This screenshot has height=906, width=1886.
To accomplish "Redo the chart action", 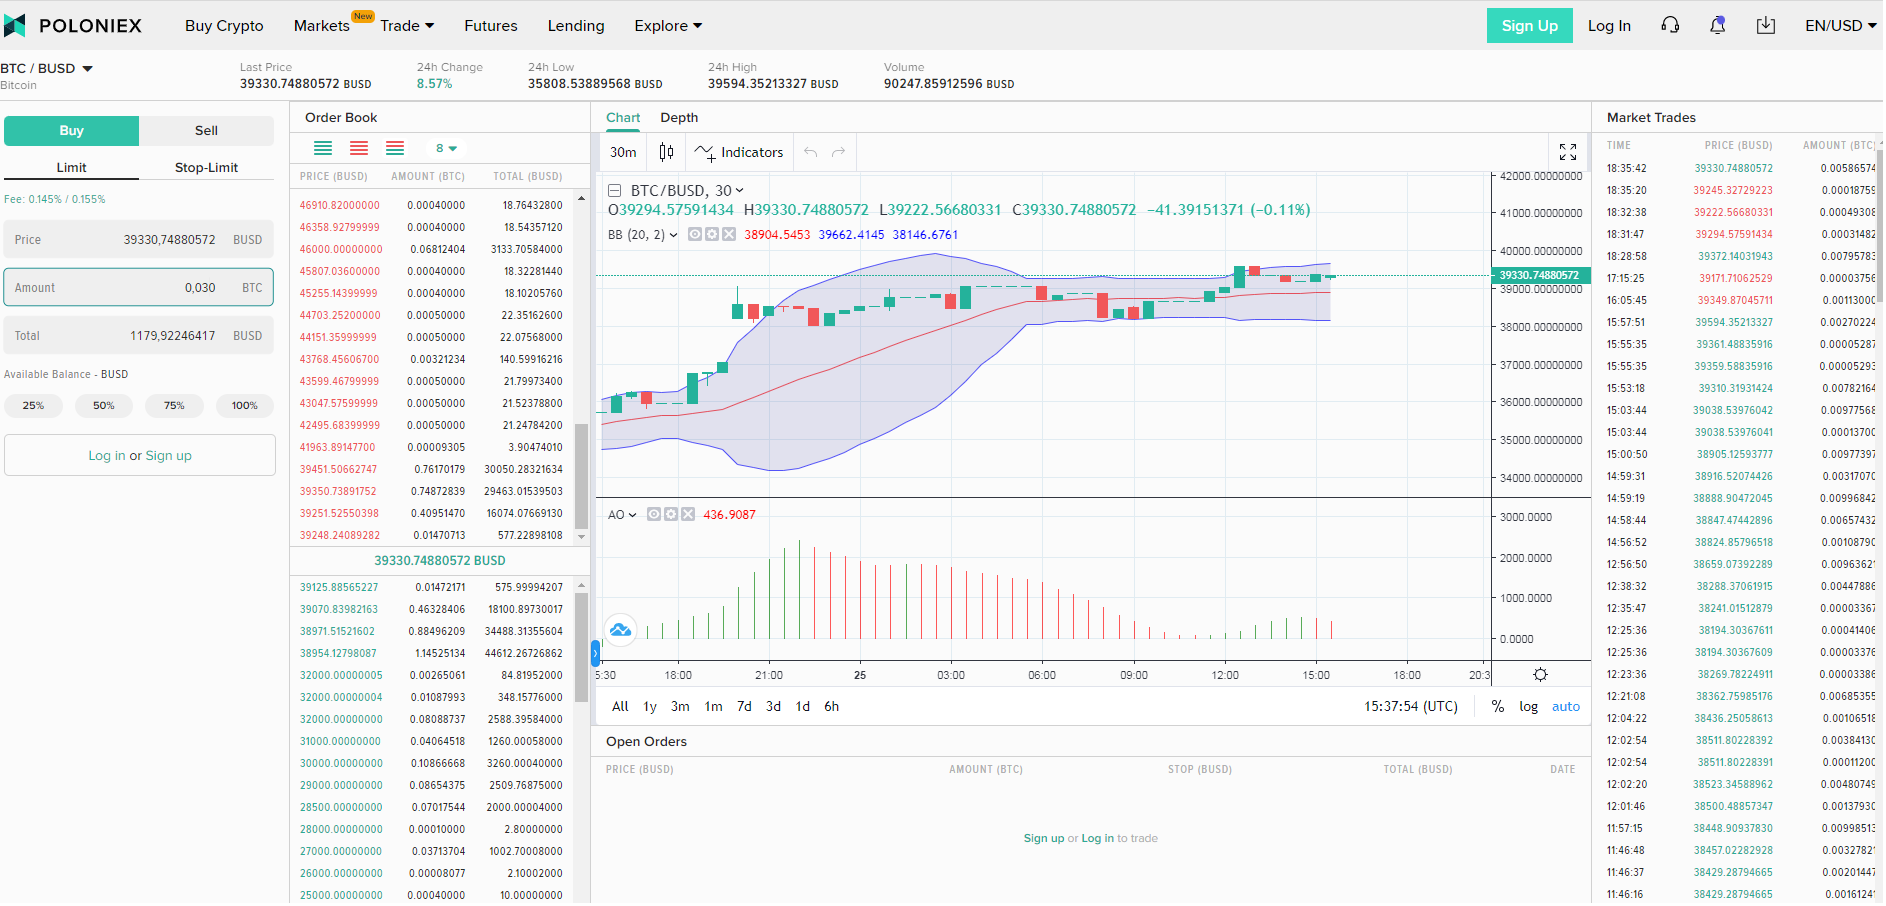I will click(839, 152).
